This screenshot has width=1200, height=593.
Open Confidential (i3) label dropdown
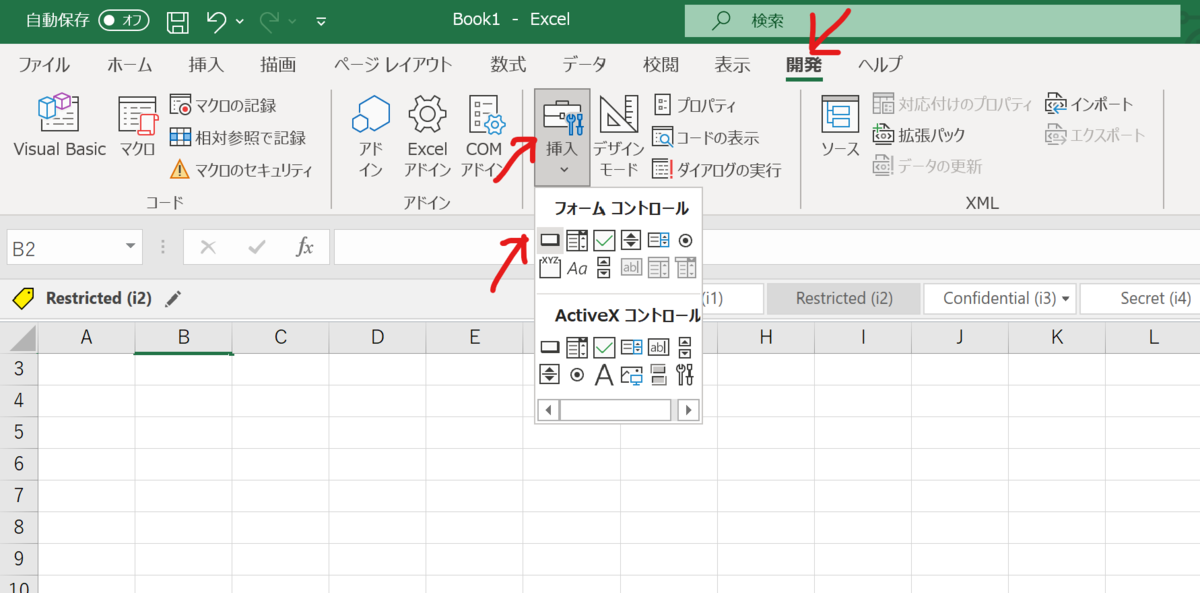click(x=1066, y=298)
